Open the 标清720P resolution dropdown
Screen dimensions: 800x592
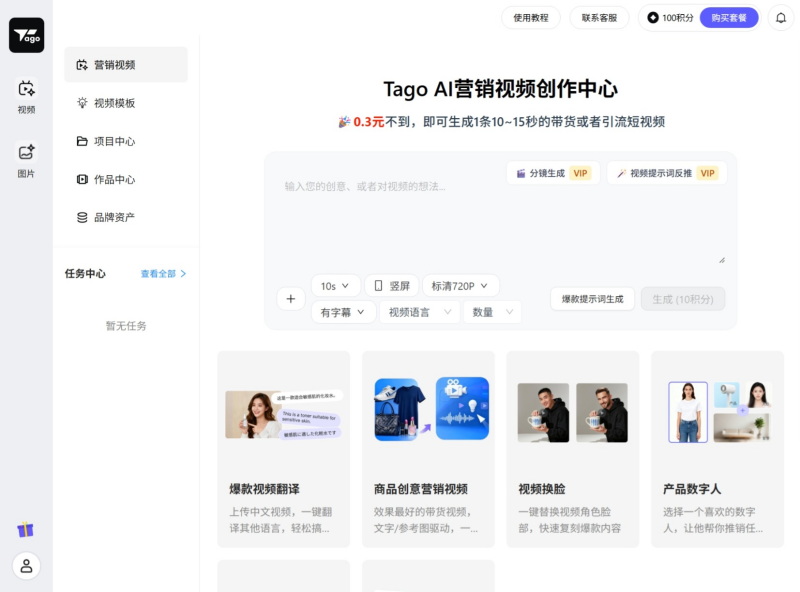pyautogui.click(x=460, y=286)
